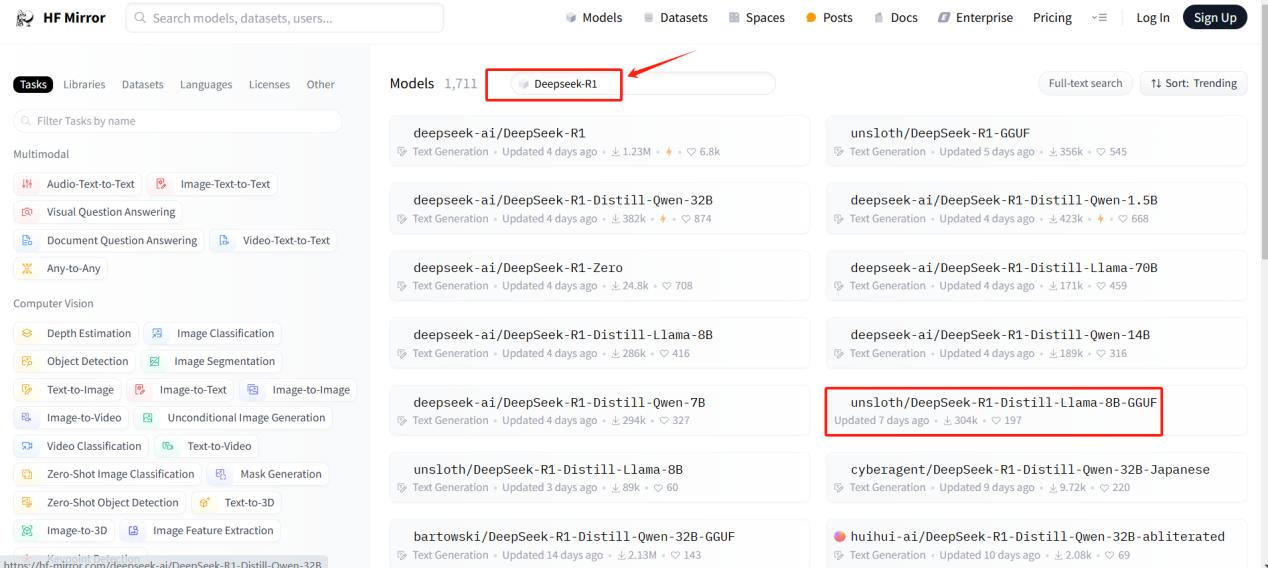Focus the Filter Tasks by name field
1268x568 pixels.
177,121
